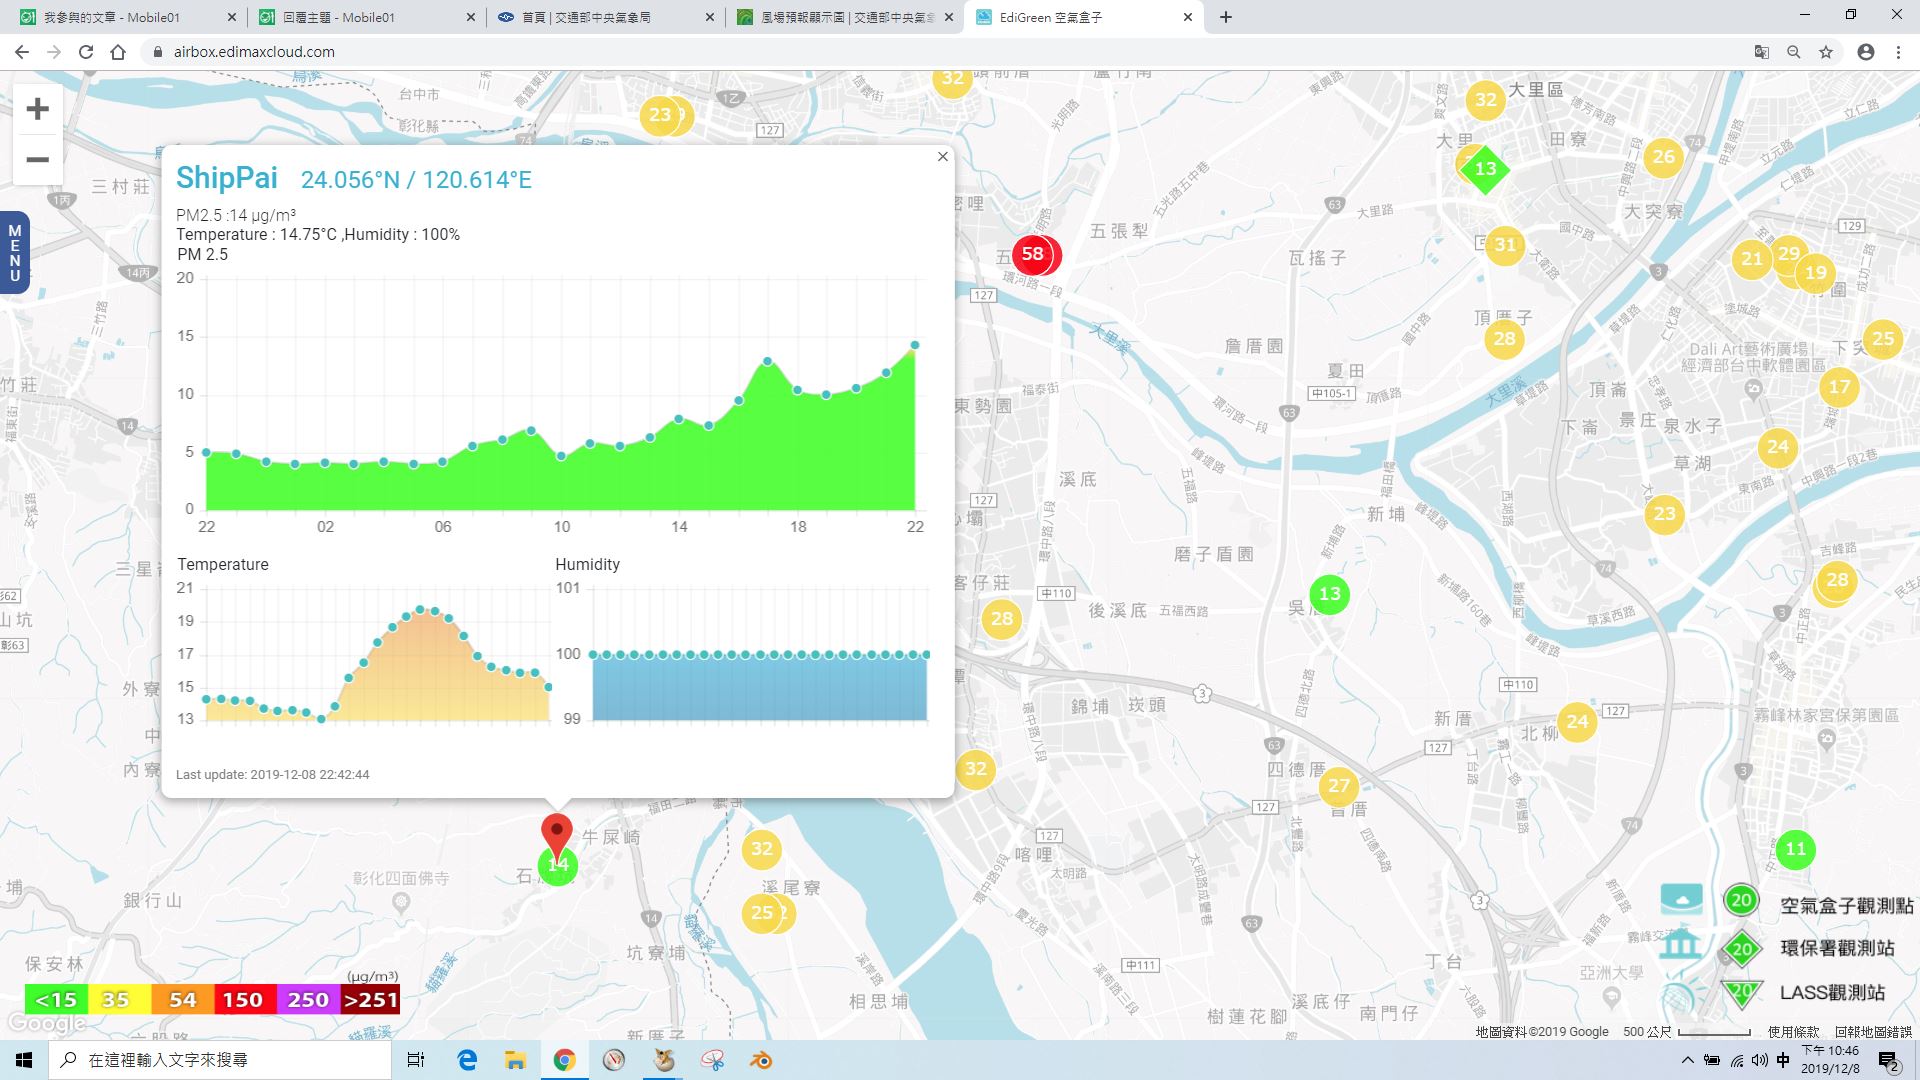Image resolution: width=1920 pixels, height=1080 pixels.
Task: Open Chrome three-dot menu
Action: tap(1898, 52)
